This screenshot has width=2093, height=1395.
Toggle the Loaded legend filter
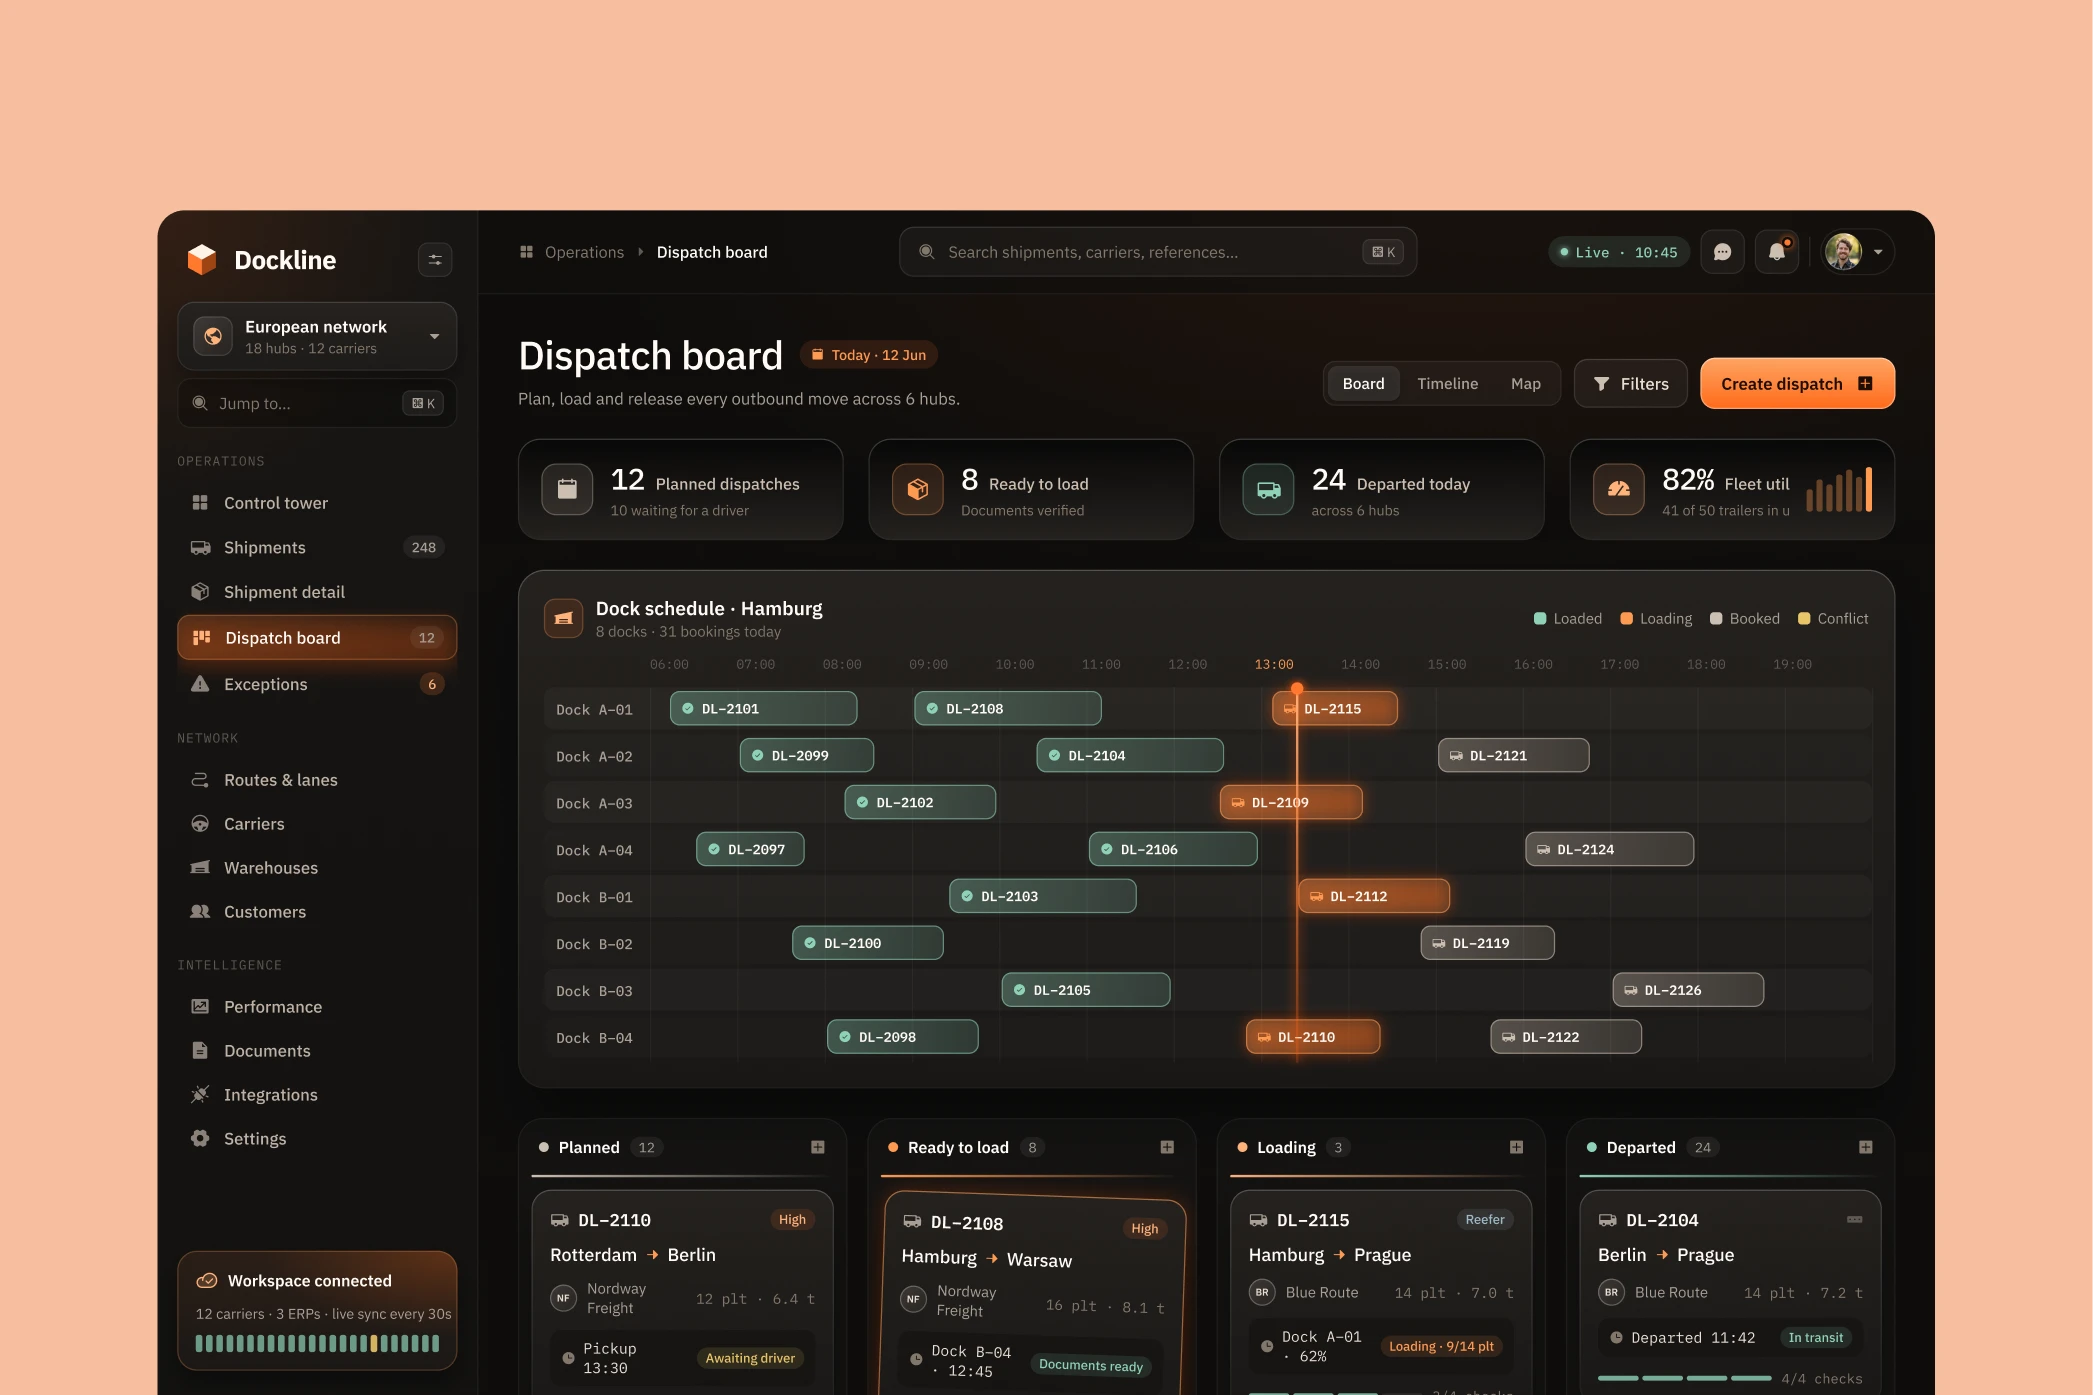[1568, 619]
